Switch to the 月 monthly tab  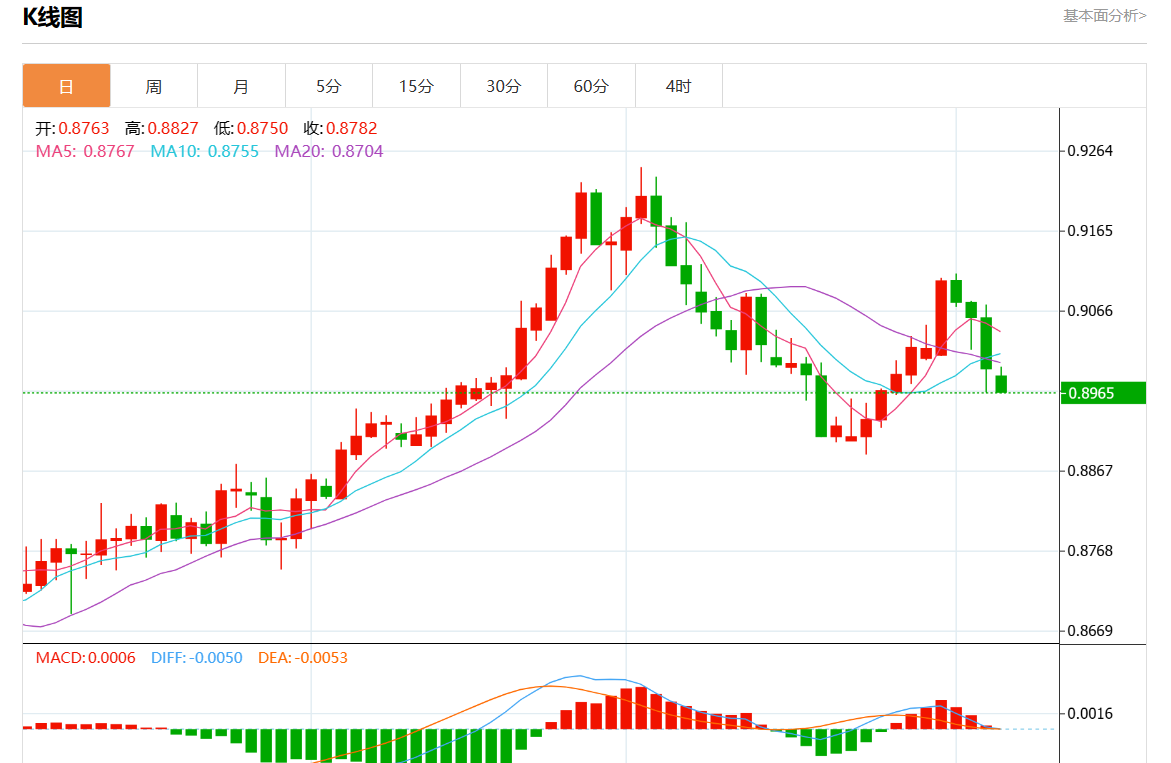click(241, 86)
